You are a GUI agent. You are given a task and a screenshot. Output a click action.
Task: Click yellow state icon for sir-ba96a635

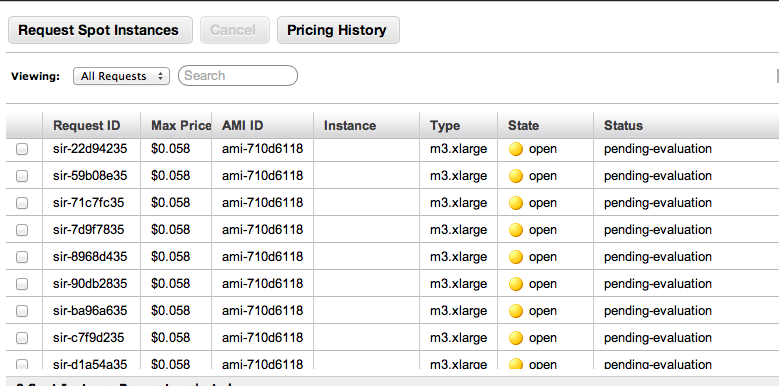pyautogui.click(x=516, y=311)
